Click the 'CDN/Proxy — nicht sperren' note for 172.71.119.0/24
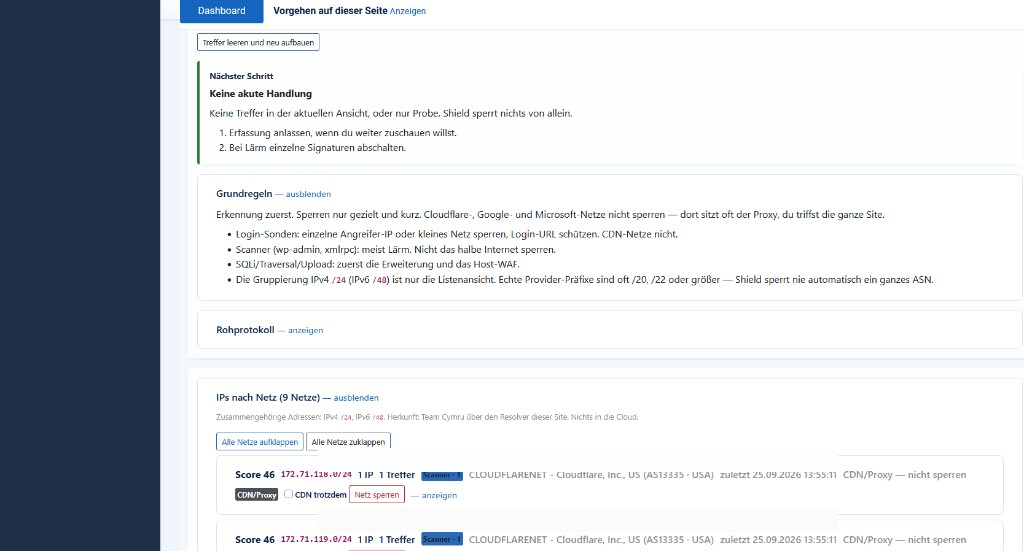The width and height of the screenshot is (1024, 551). pos(904,540)
